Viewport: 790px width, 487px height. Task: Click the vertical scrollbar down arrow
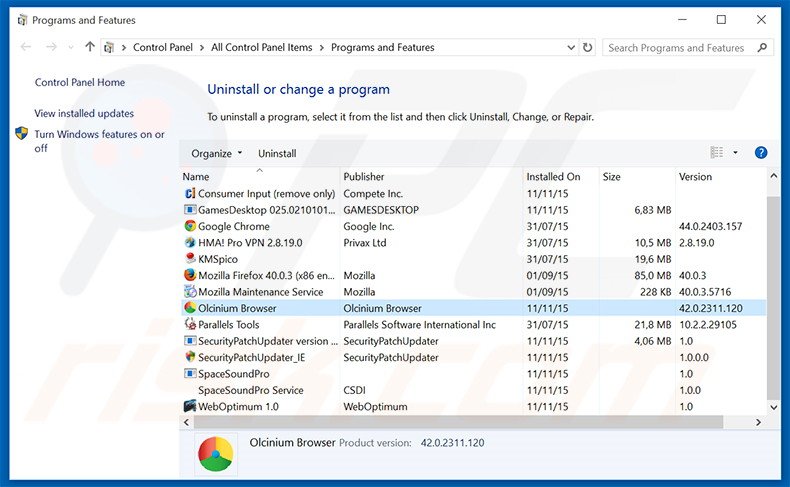[773, 407]
